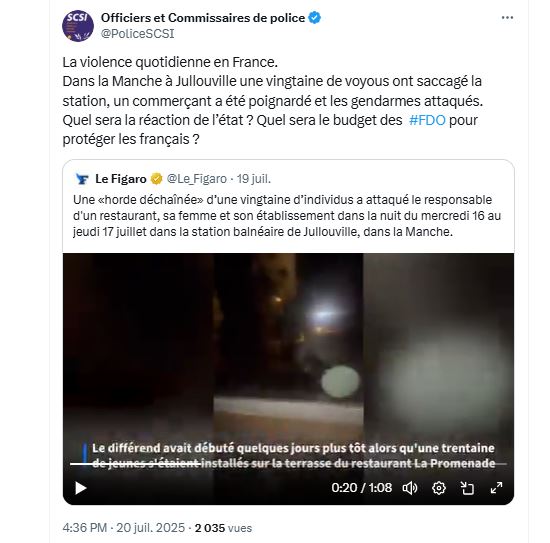Open the Officiers et Commissaires de police name
The width and height of the screenshot is (550, 543).
[x=203, y=18]
